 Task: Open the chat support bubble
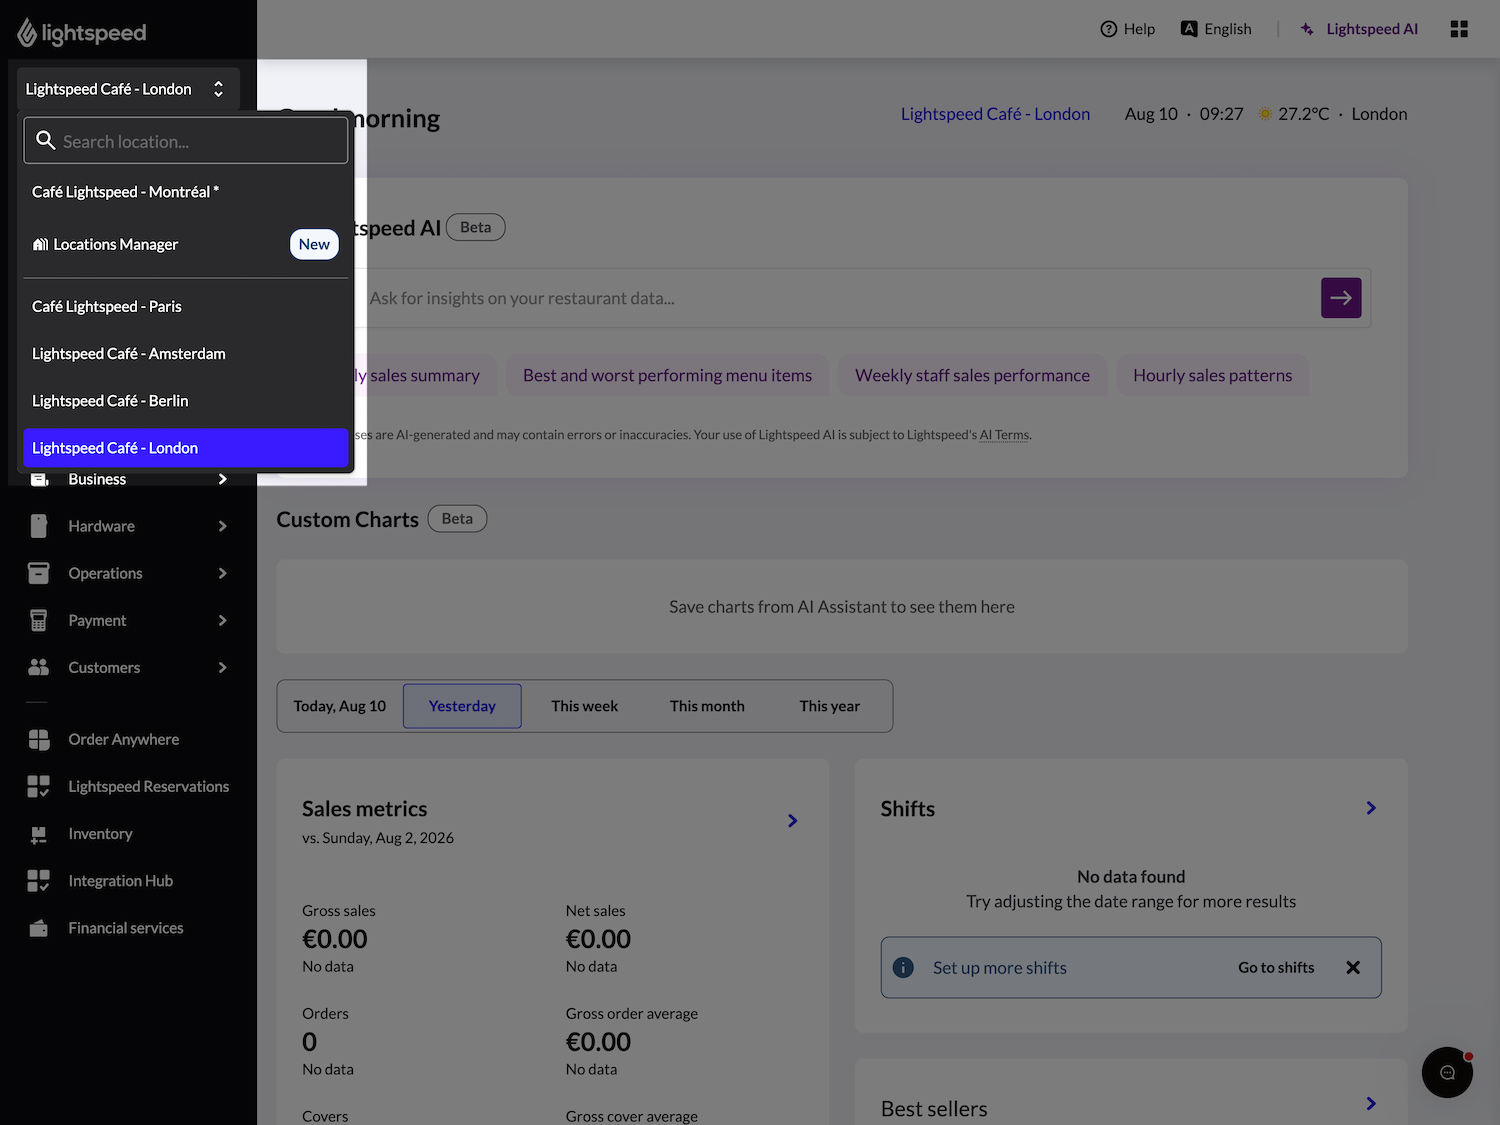pos(1447,1072)
